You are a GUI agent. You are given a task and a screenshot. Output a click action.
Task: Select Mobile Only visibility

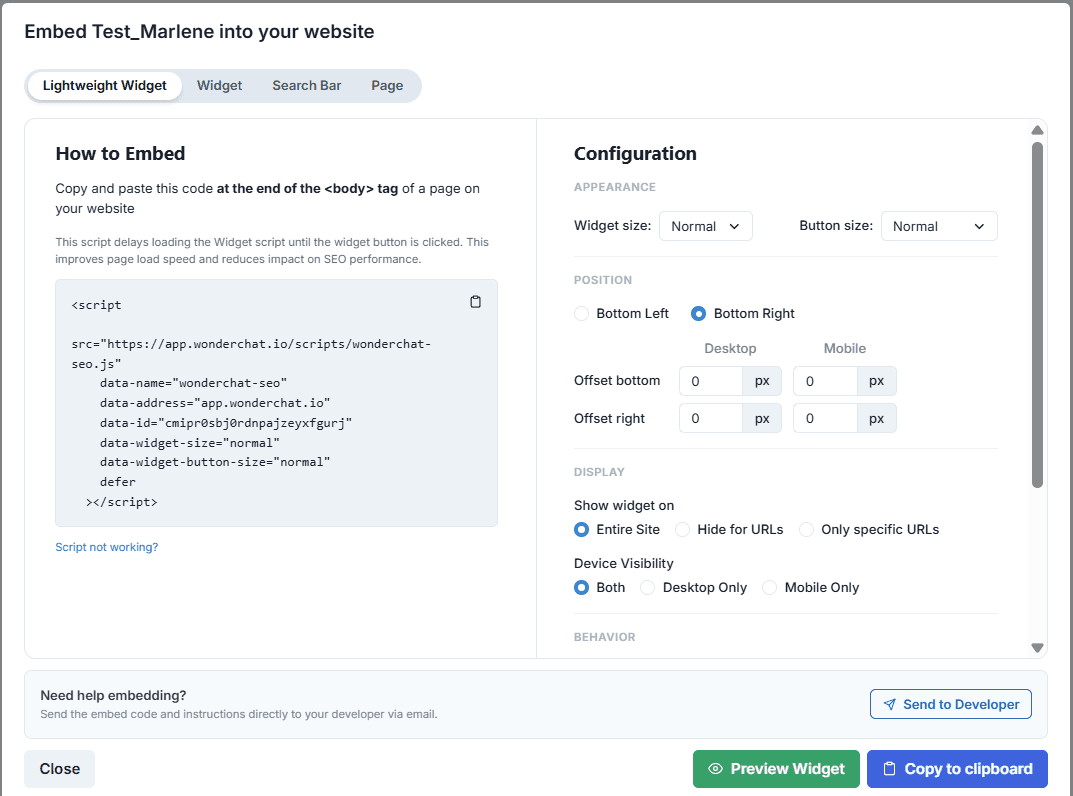point(770,588)
